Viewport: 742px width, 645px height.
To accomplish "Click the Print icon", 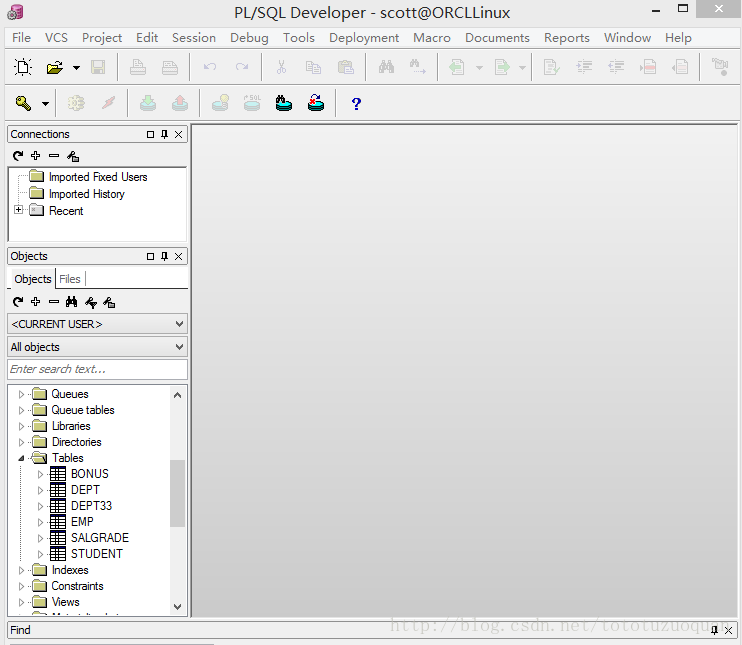I will [x=138, y=68].
